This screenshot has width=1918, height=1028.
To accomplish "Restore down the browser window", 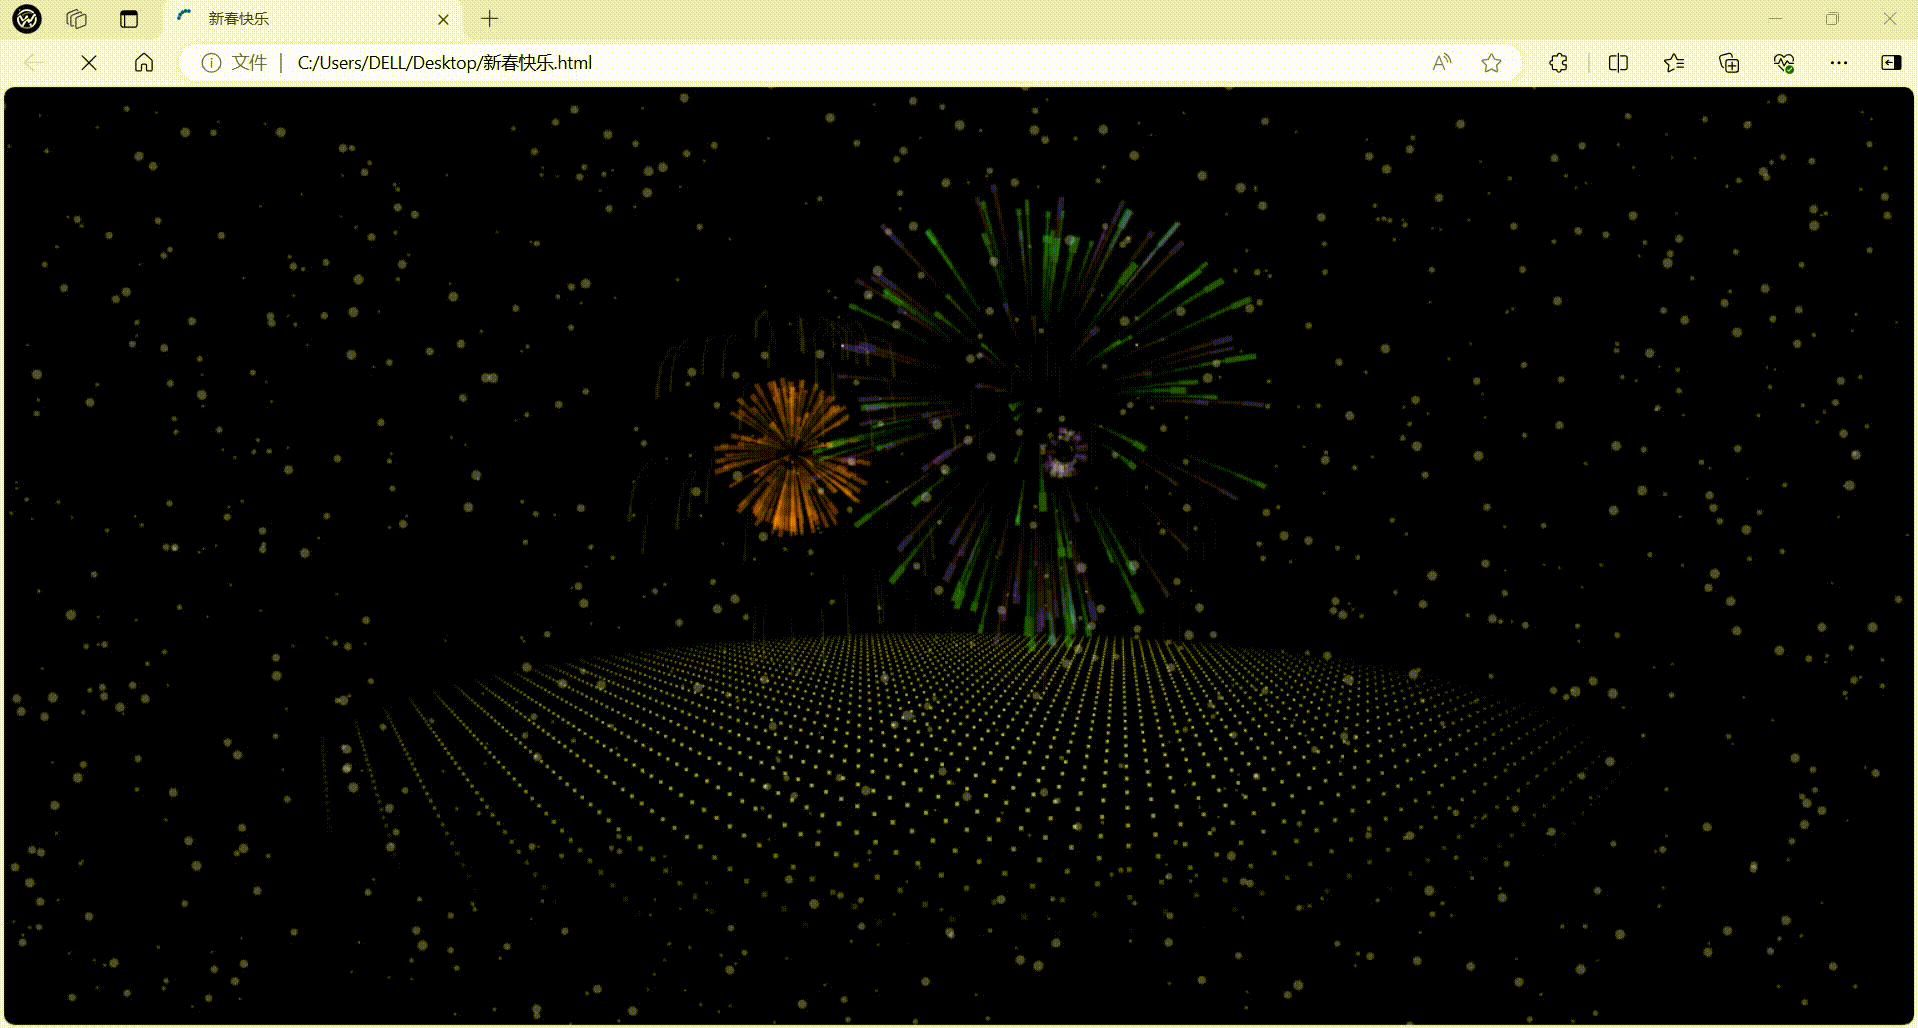I will (x=1832, y=18).
